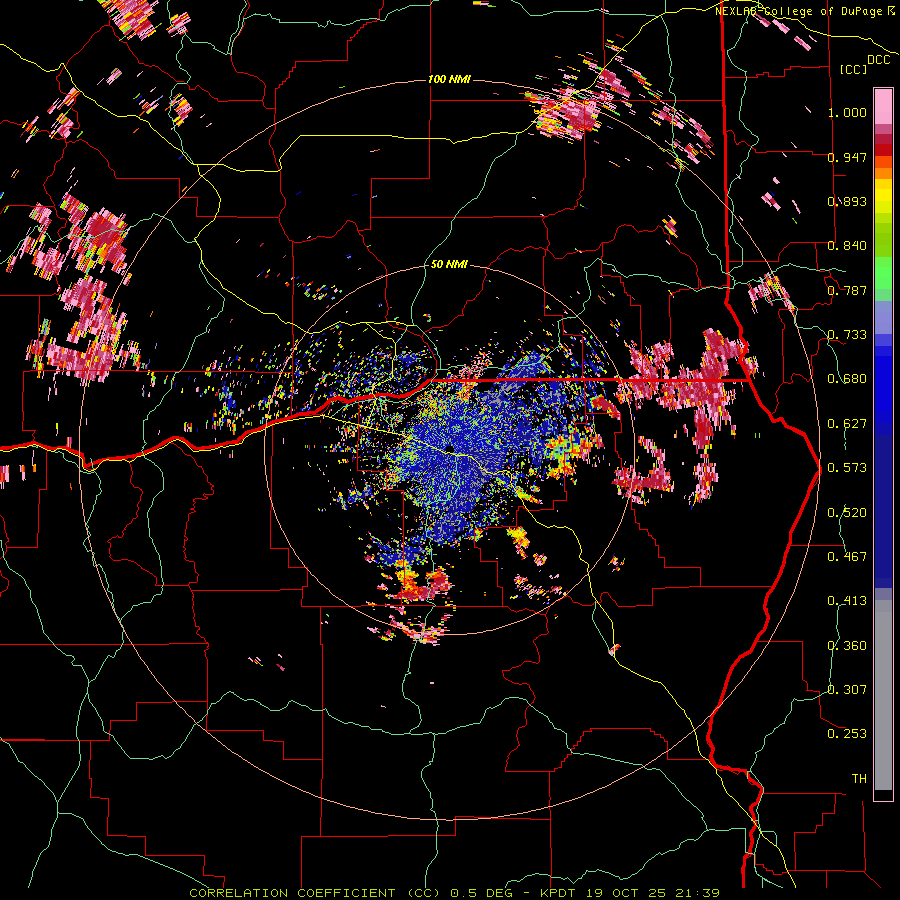The image size is (900, 900).
Task: Click the DCC label above the color scale
Action: tap(879, 60)
